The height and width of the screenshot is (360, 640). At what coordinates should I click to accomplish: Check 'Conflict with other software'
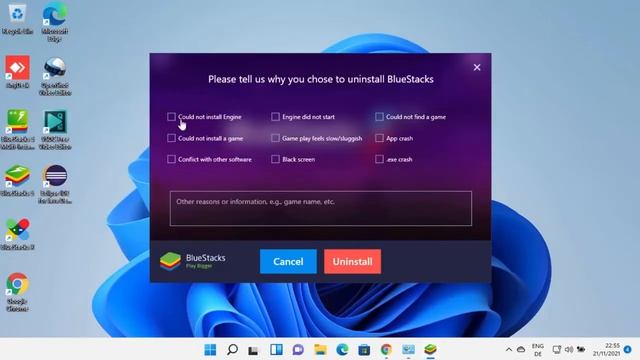pyautogui.click(x=171, y=159)
